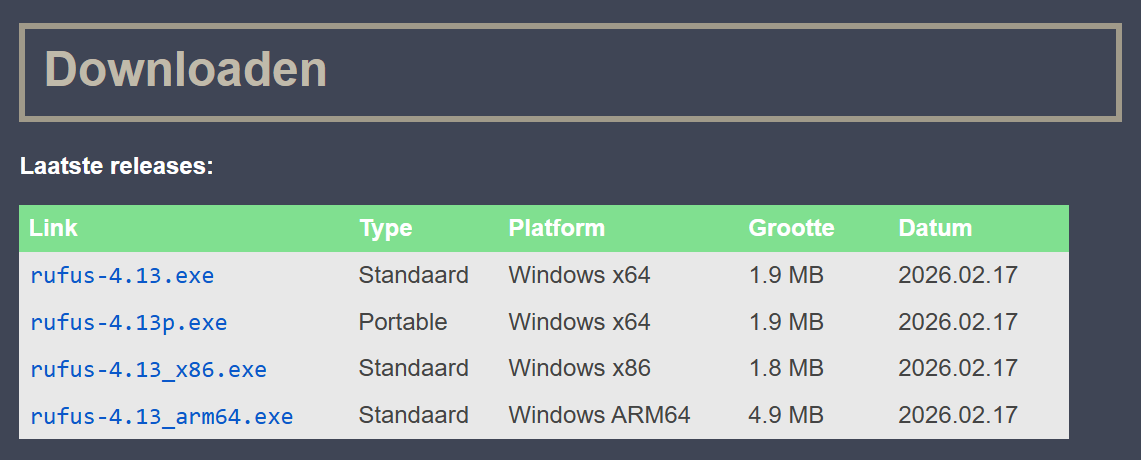Download rufus-4.13.exe standard installer
This screenshot has width=1141, height=460.
click(122, 276)
